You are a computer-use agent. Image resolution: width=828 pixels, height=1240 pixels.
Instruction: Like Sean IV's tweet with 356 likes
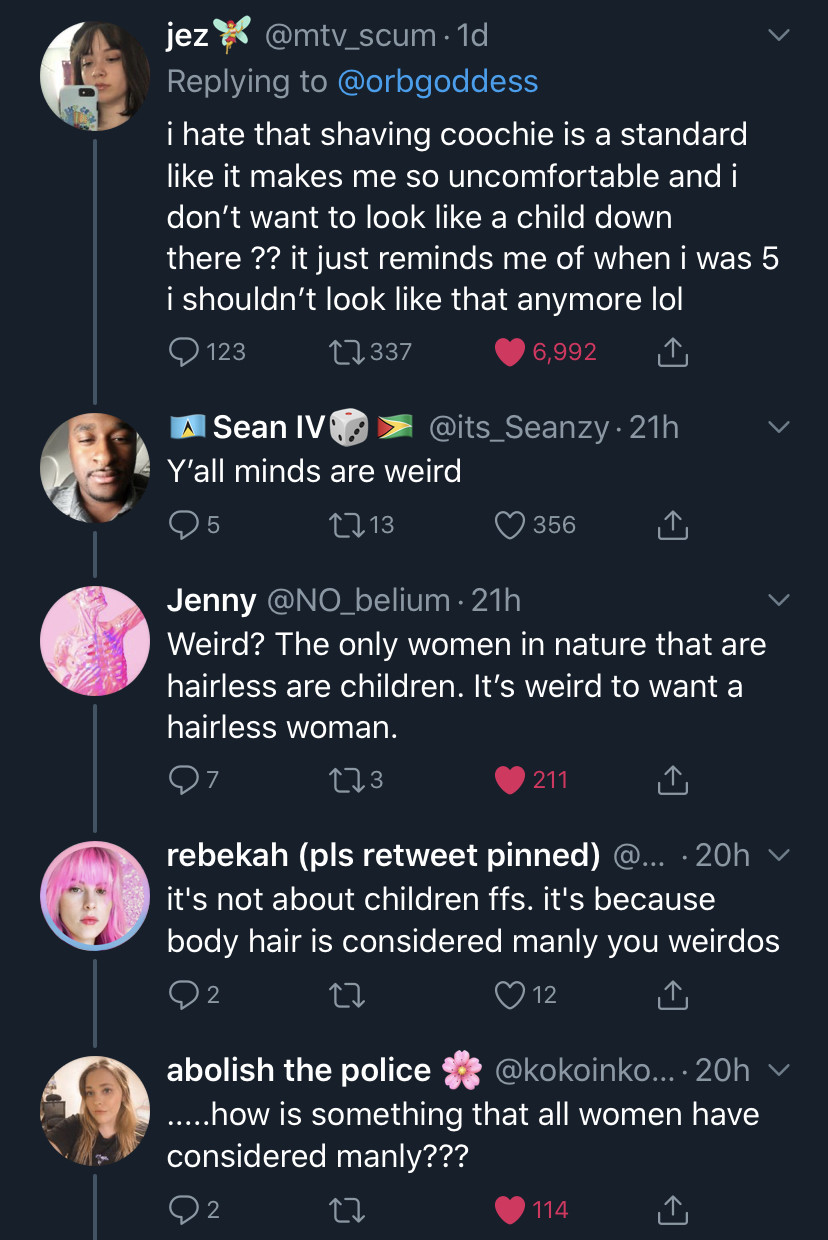tap(511, 525)
